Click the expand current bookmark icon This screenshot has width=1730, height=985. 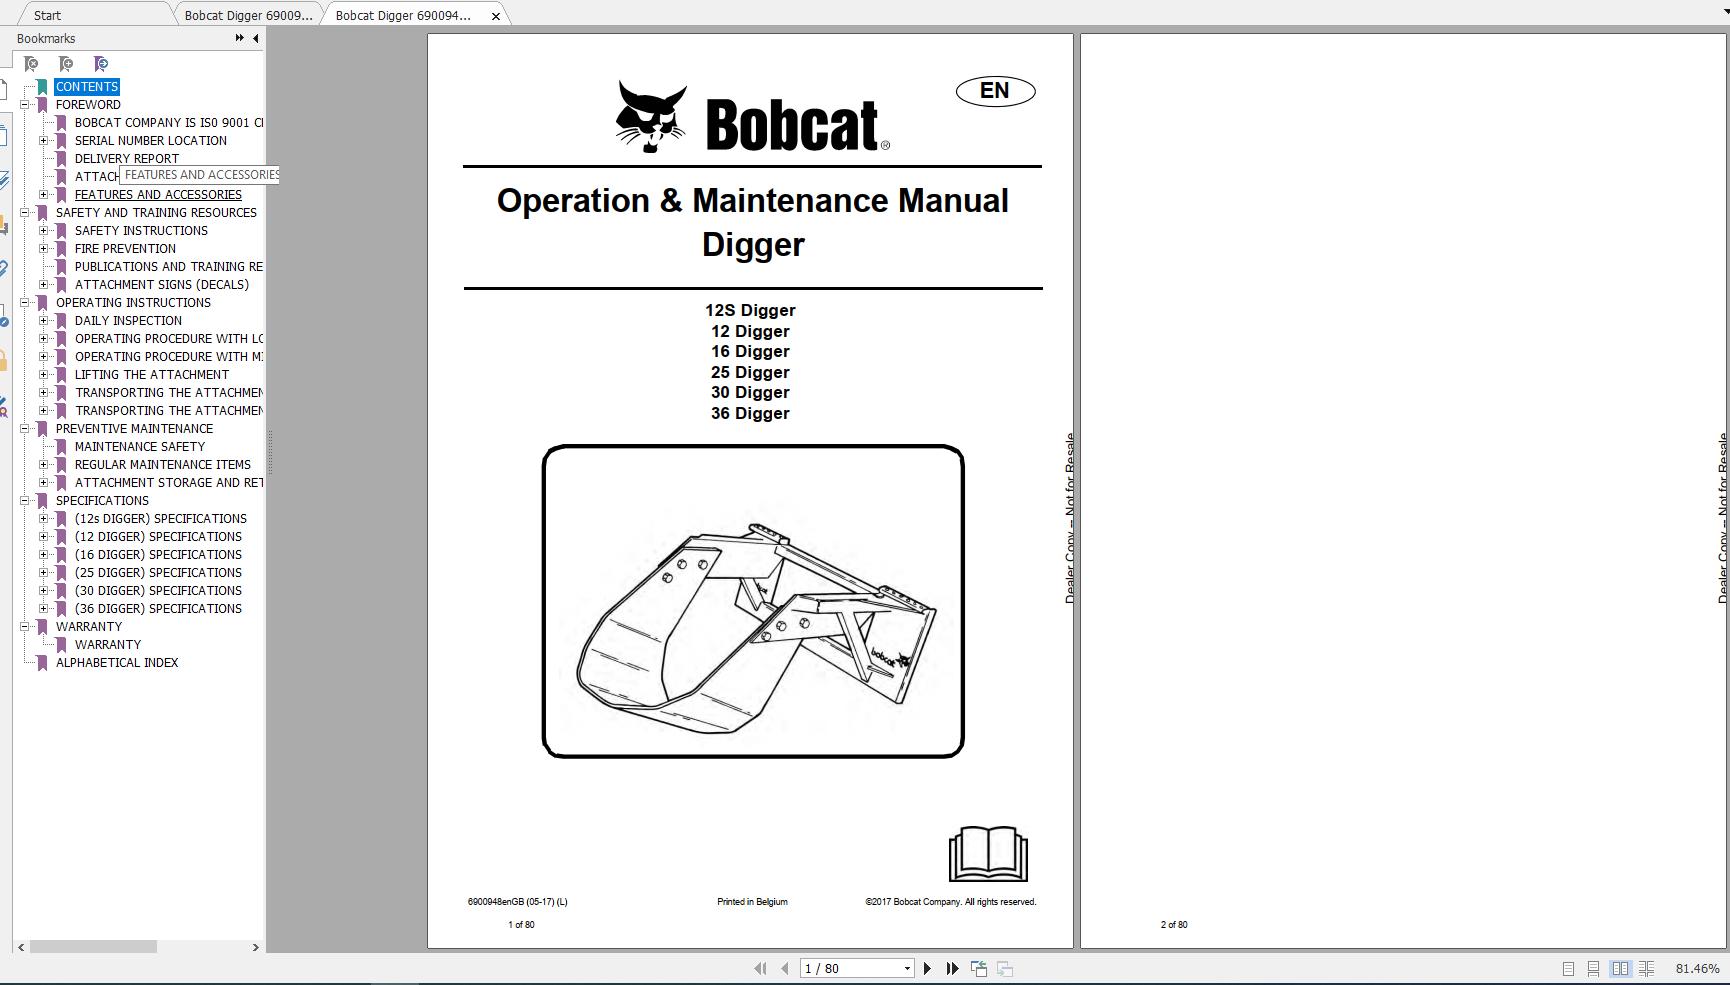click(100, 64)
